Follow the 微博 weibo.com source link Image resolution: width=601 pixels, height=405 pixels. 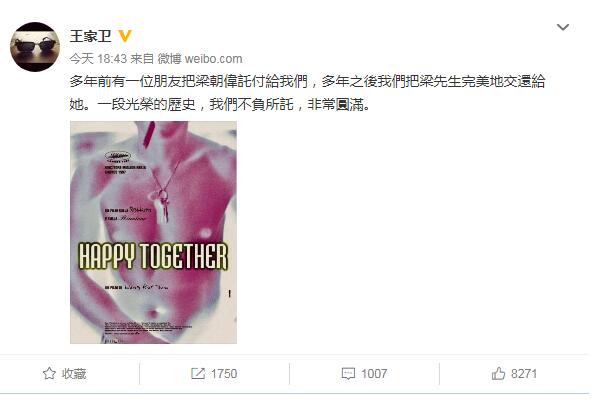[200, 59]
